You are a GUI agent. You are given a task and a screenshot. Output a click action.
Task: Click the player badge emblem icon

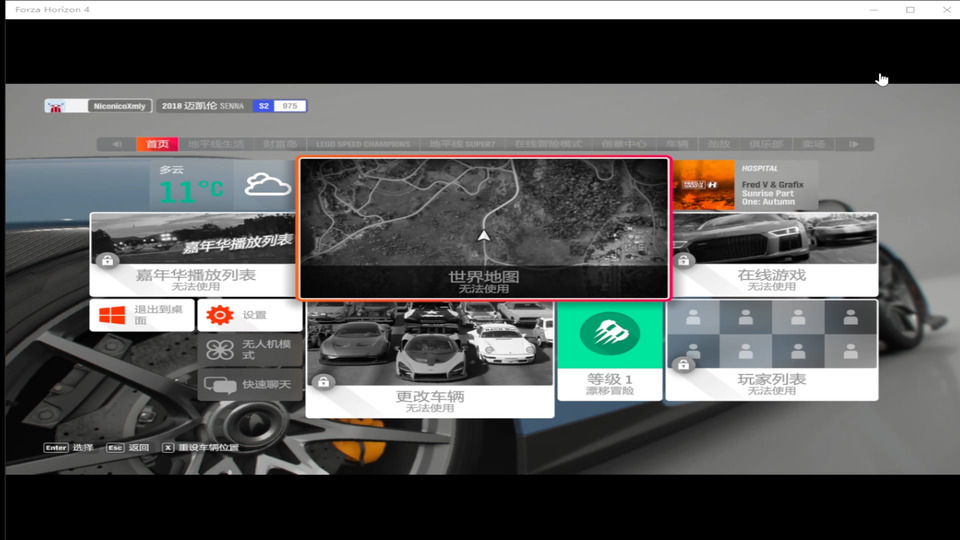56,107
